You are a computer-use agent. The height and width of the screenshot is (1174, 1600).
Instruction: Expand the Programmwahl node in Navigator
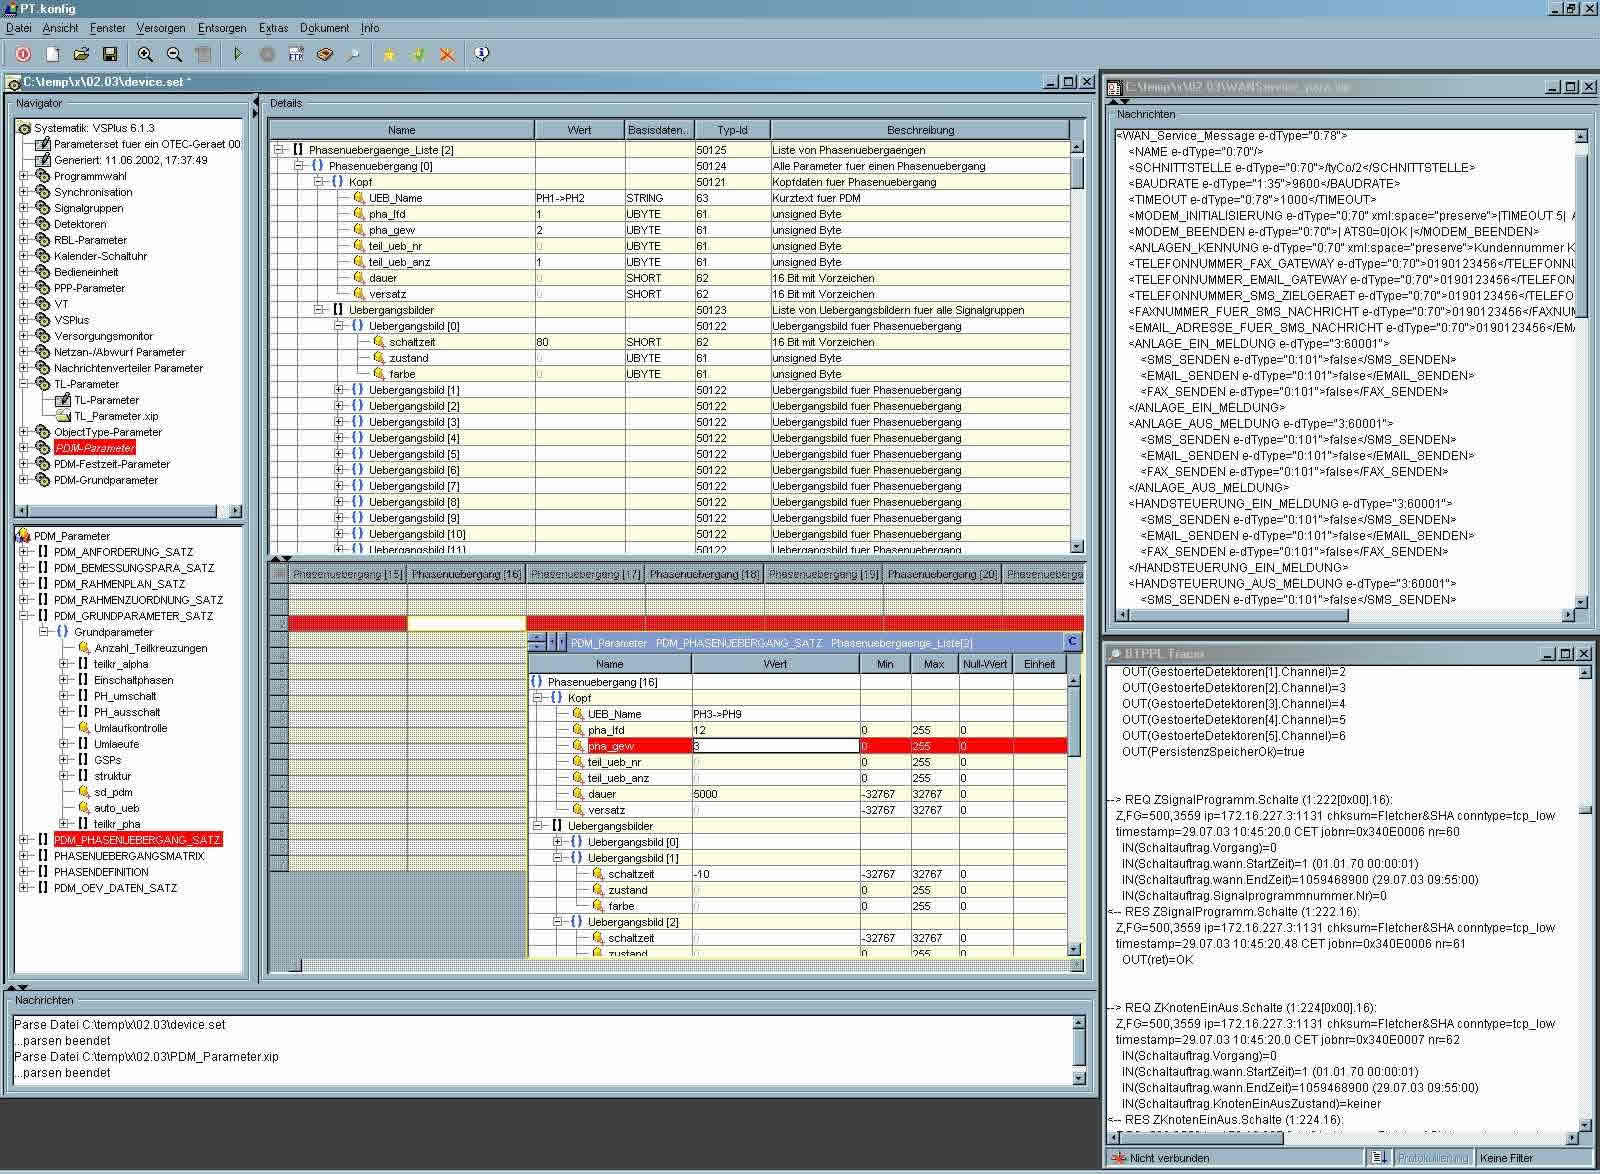pyautogui.click(x=24, y=176)
